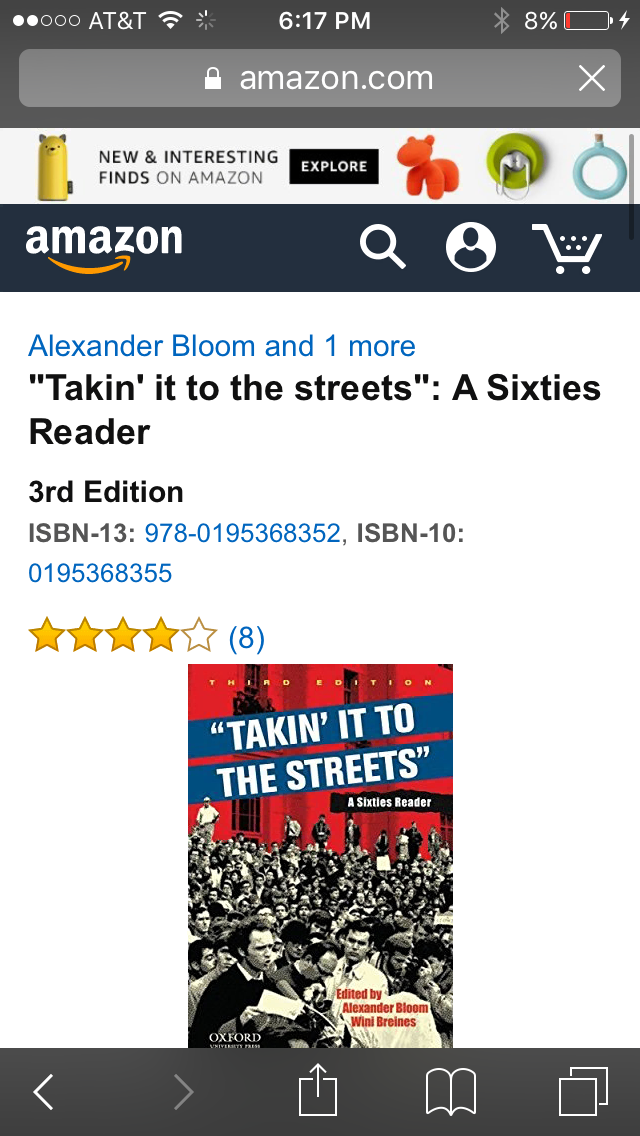The width and height of the screenshot is (640, 1136).
Task: Open Amazon search magnifier icon
Action: pyautogui.click(x=383, y=247)
